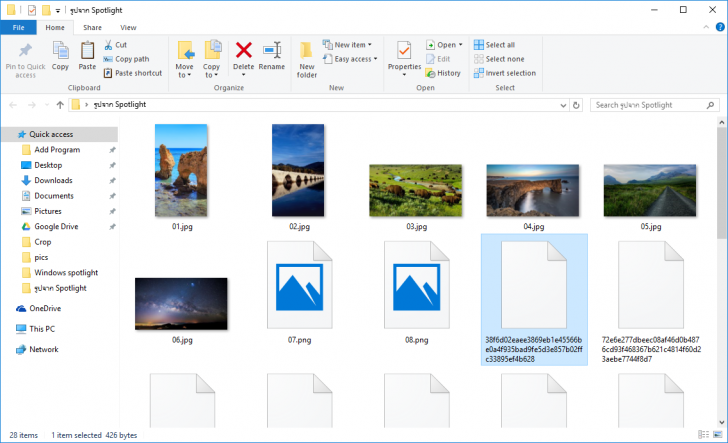Select Quick access in navigation pane
728x443 pixels.
point(59,134)
